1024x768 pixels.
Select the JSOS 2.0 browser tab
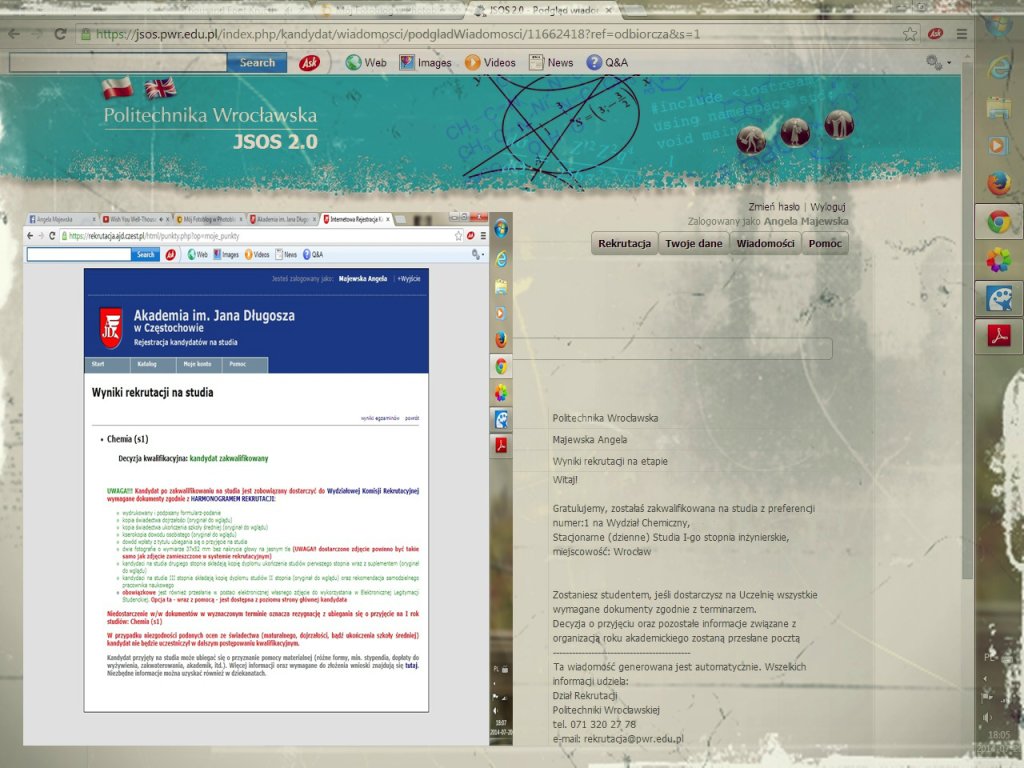pyautogui.click(x=542, y=10)
